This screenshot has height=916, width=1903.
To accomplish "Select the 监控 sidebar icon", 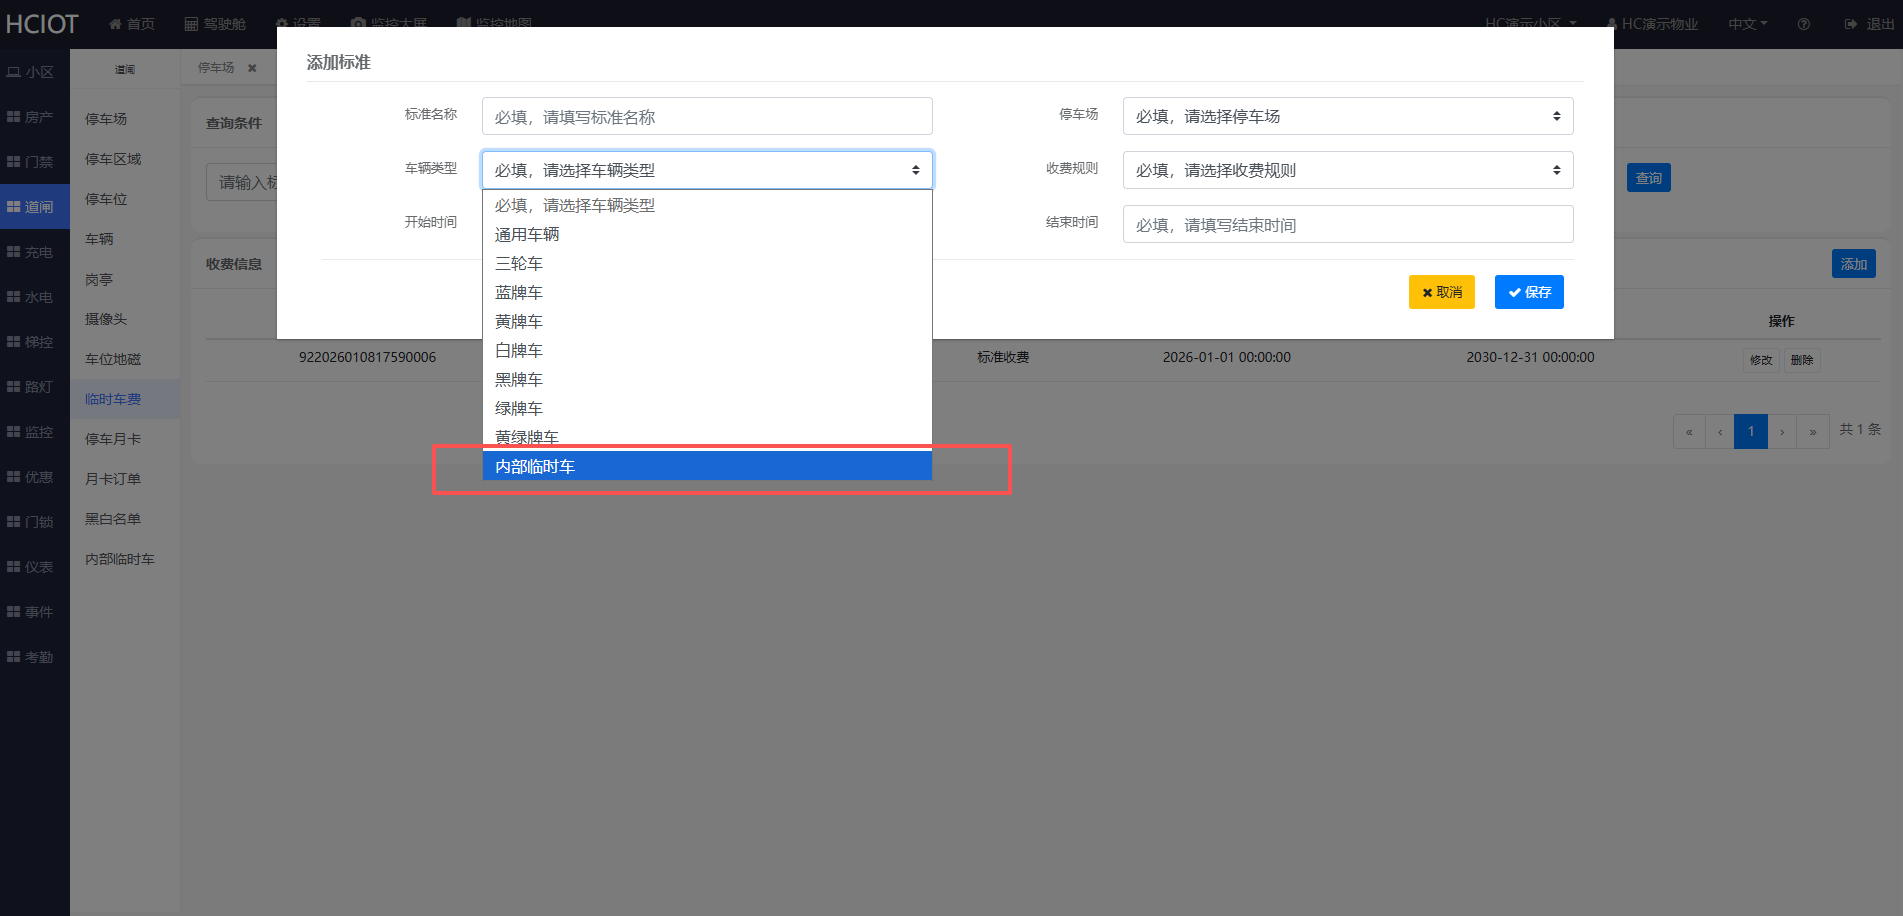I will (x=14, y=432).
